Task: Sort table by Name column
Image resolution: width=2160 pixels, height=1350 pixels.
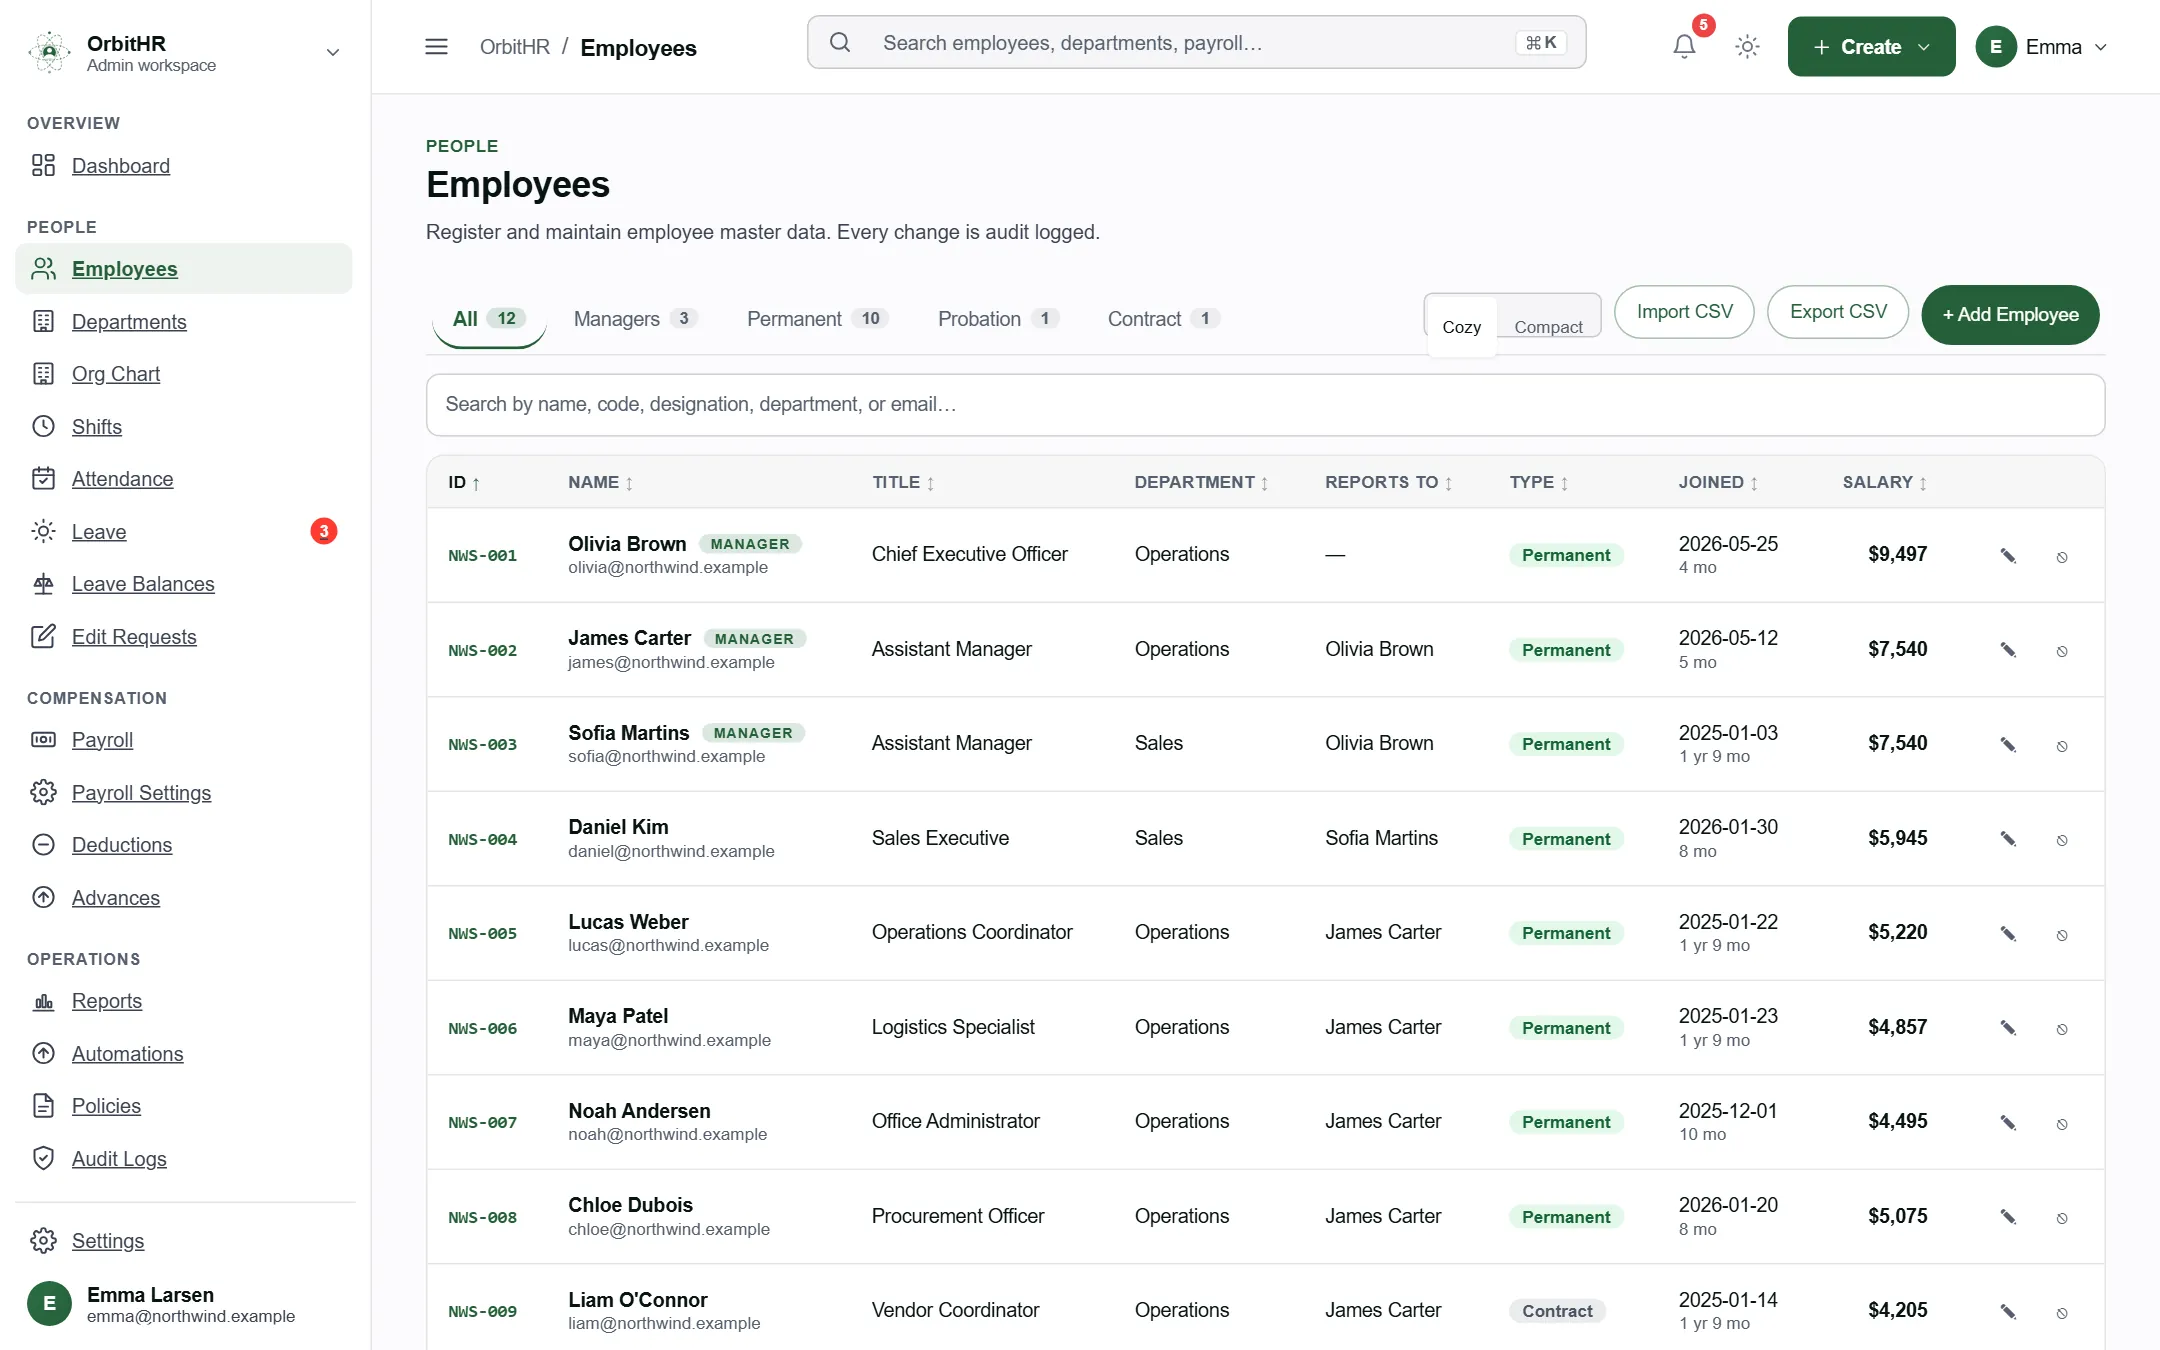Action: click(x=600, y=482)
